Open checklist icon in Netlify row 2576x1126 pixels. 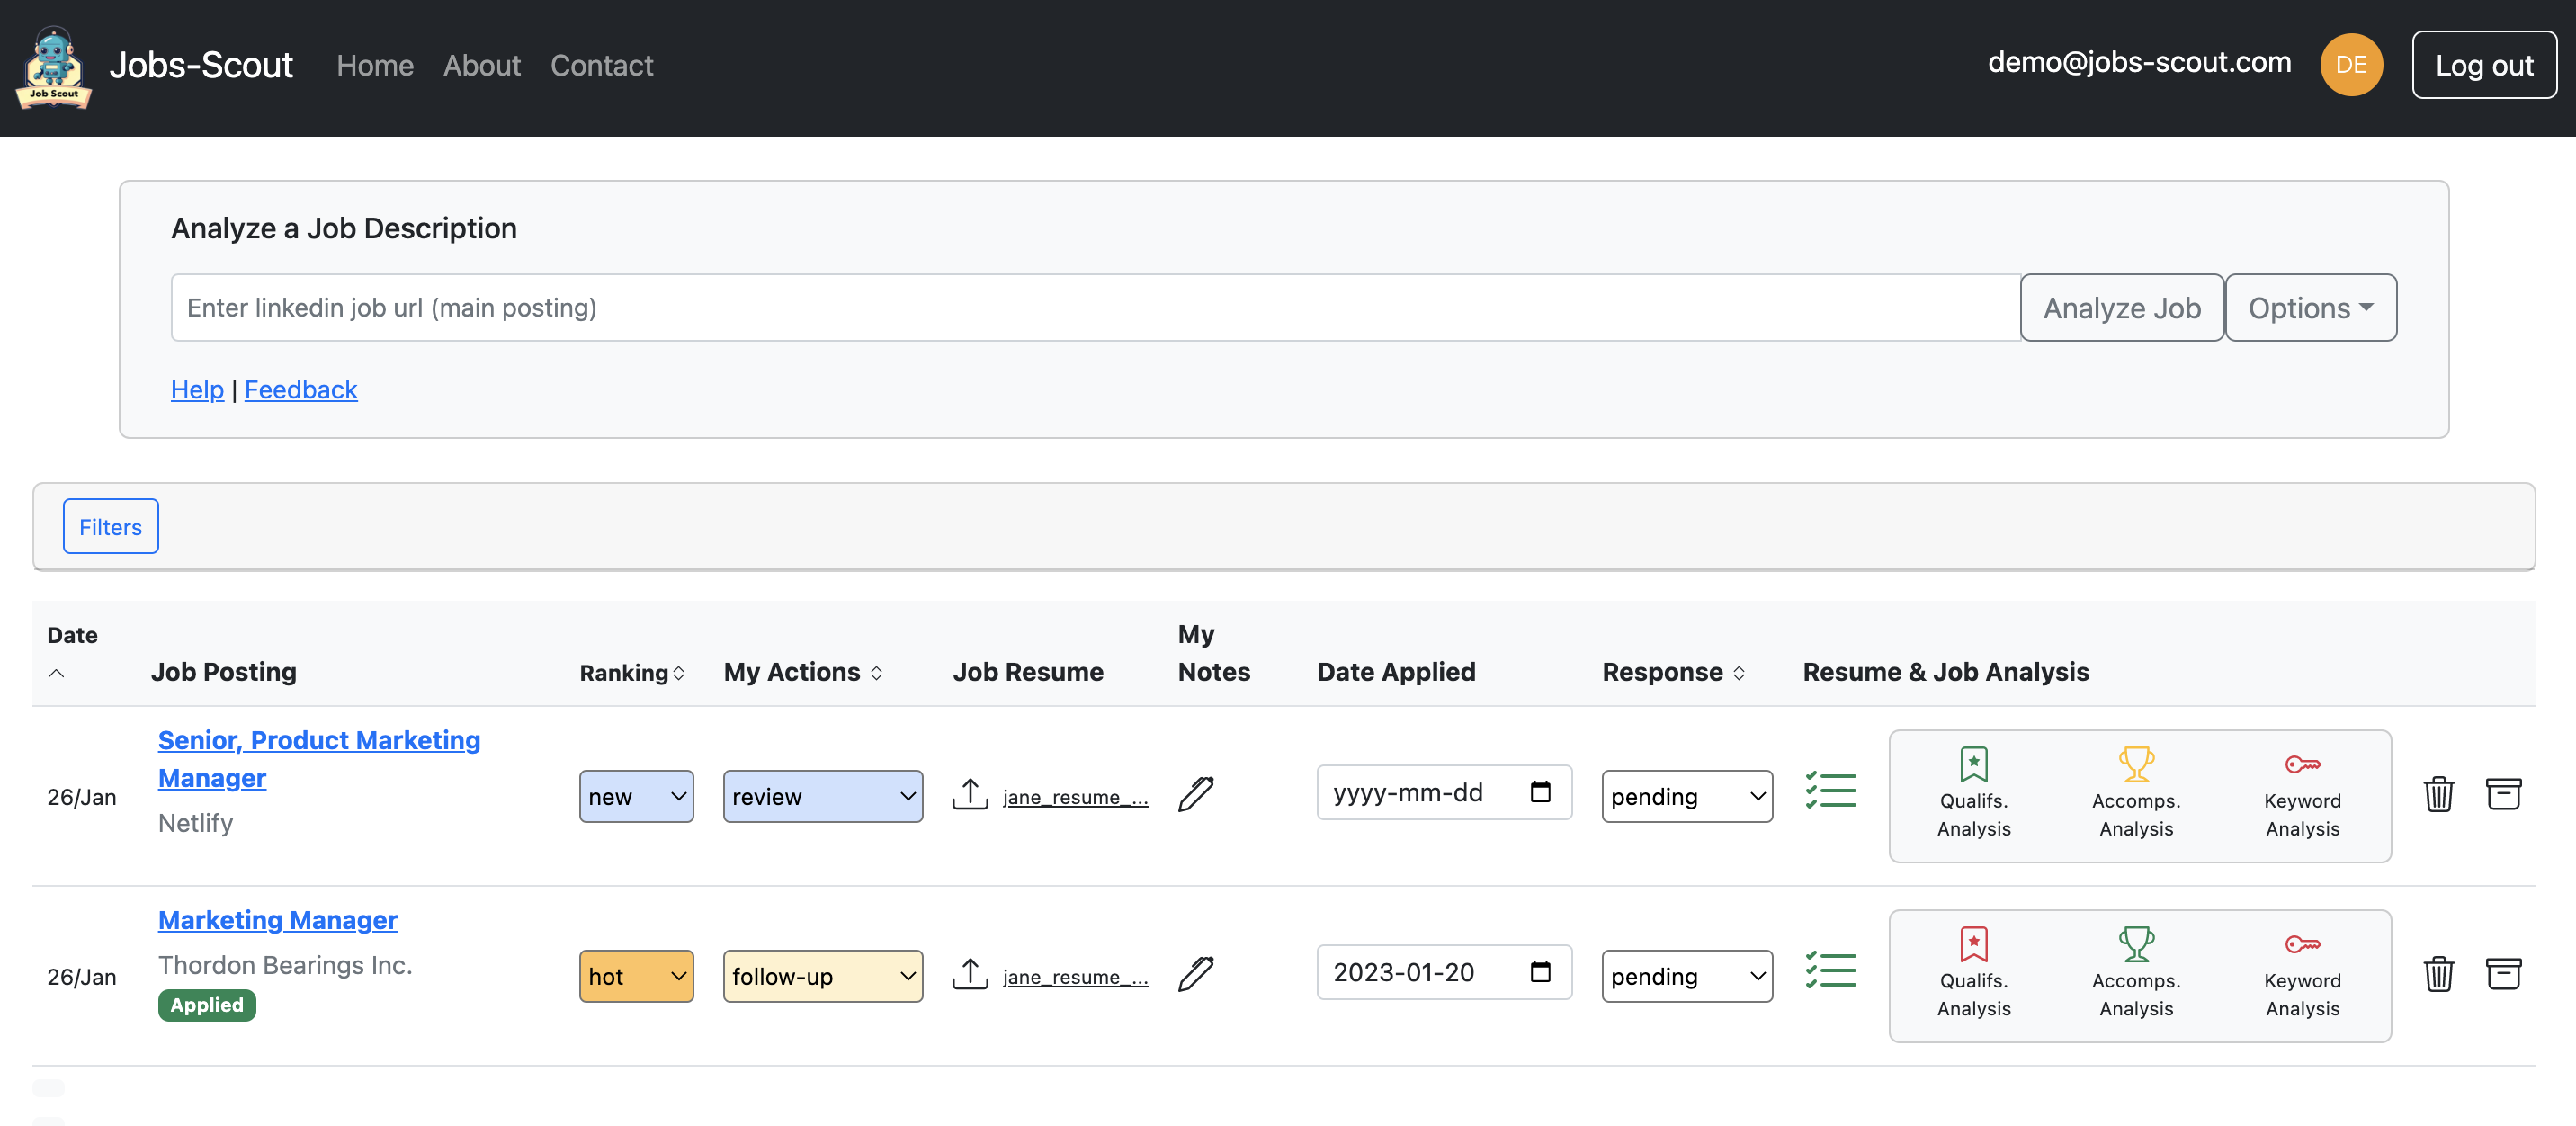pyautogui.click(x=1831, y=790)
